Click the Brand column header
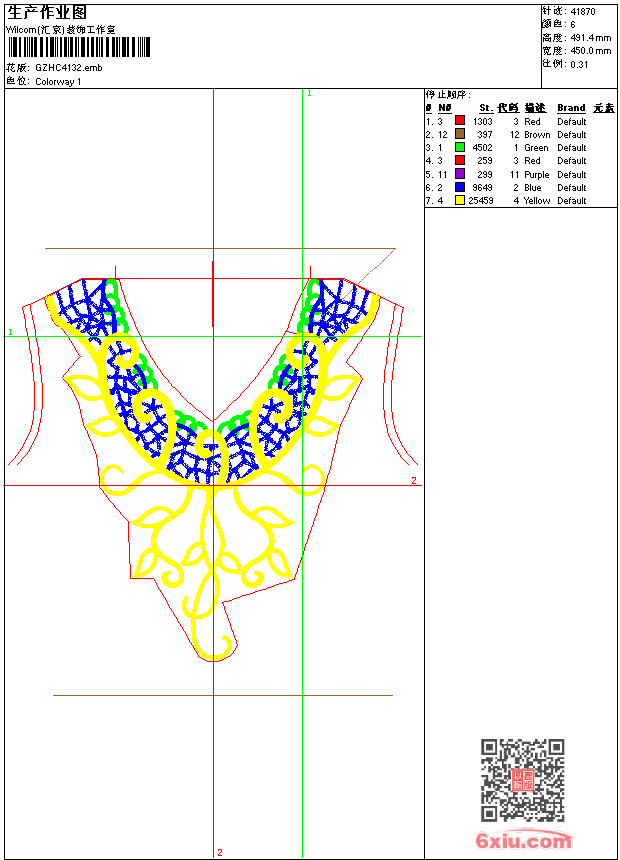This screenshot has width=620, height=860. click(571, 108)
